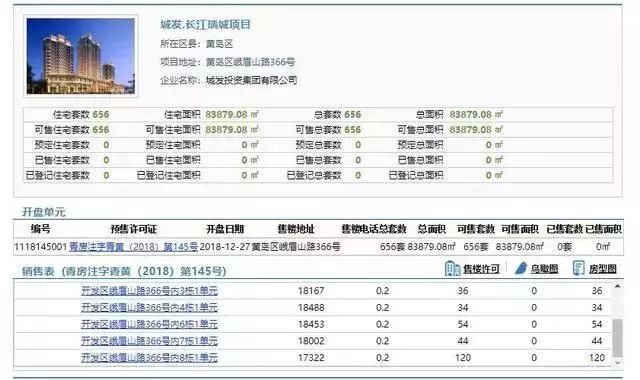
Task: Click 销售表 section heading
Action: click(124, 271)
